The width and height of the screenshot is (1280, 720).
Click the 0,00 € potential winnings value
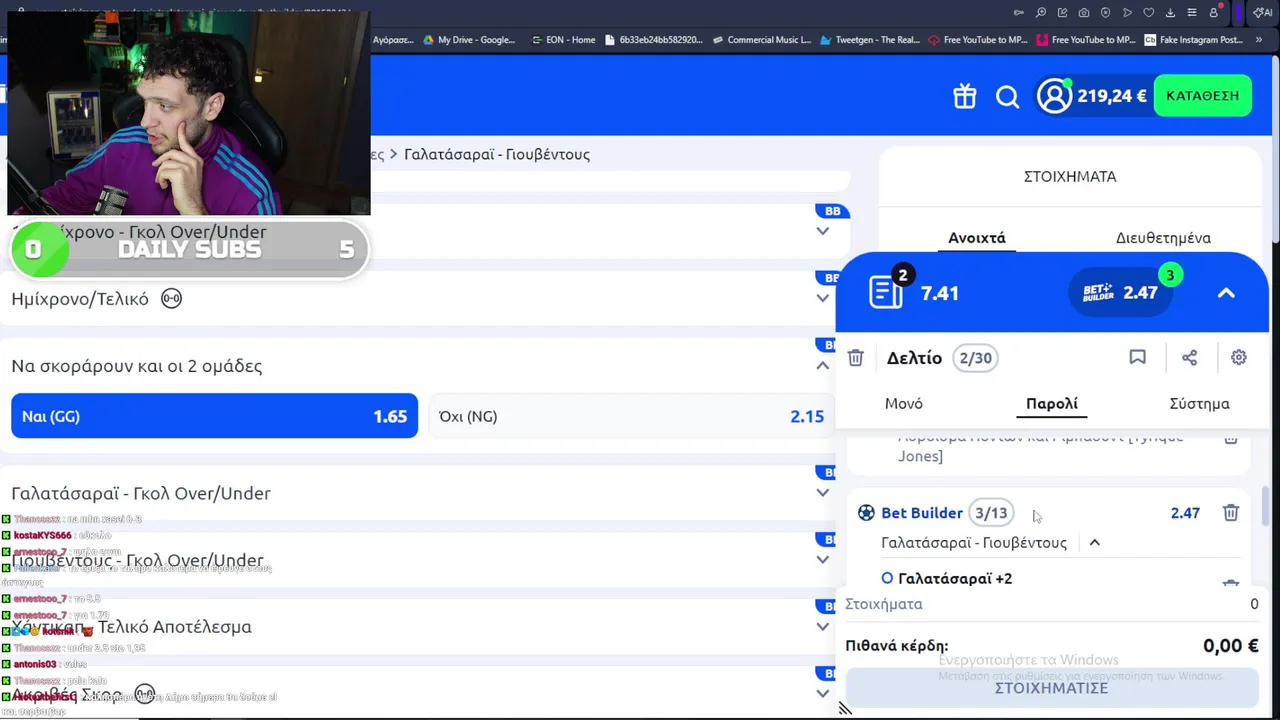coord(1231,646)
